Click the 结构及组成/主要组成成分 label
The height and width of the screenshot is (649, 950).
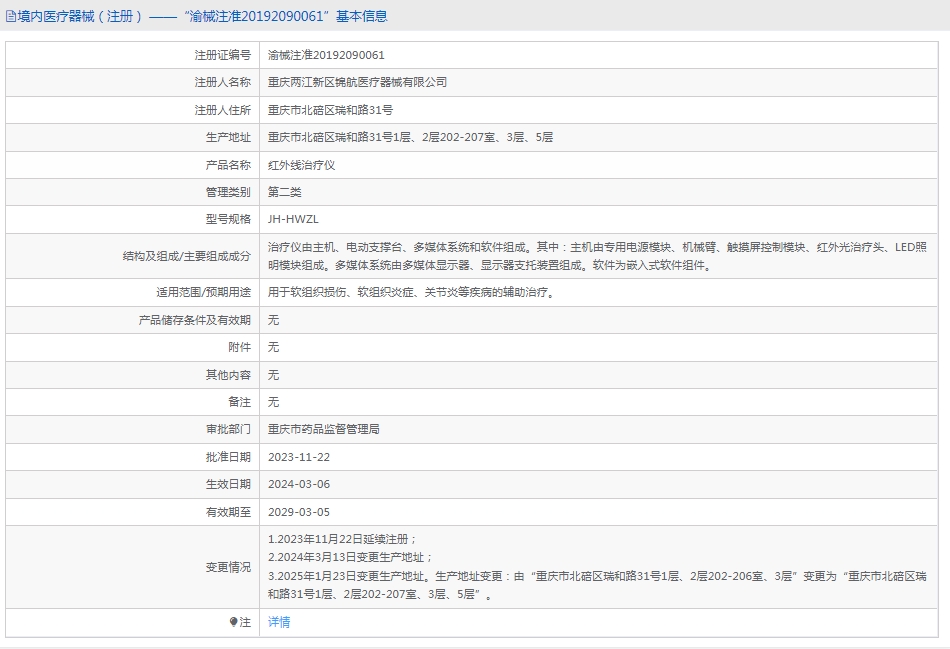point(187,256)
